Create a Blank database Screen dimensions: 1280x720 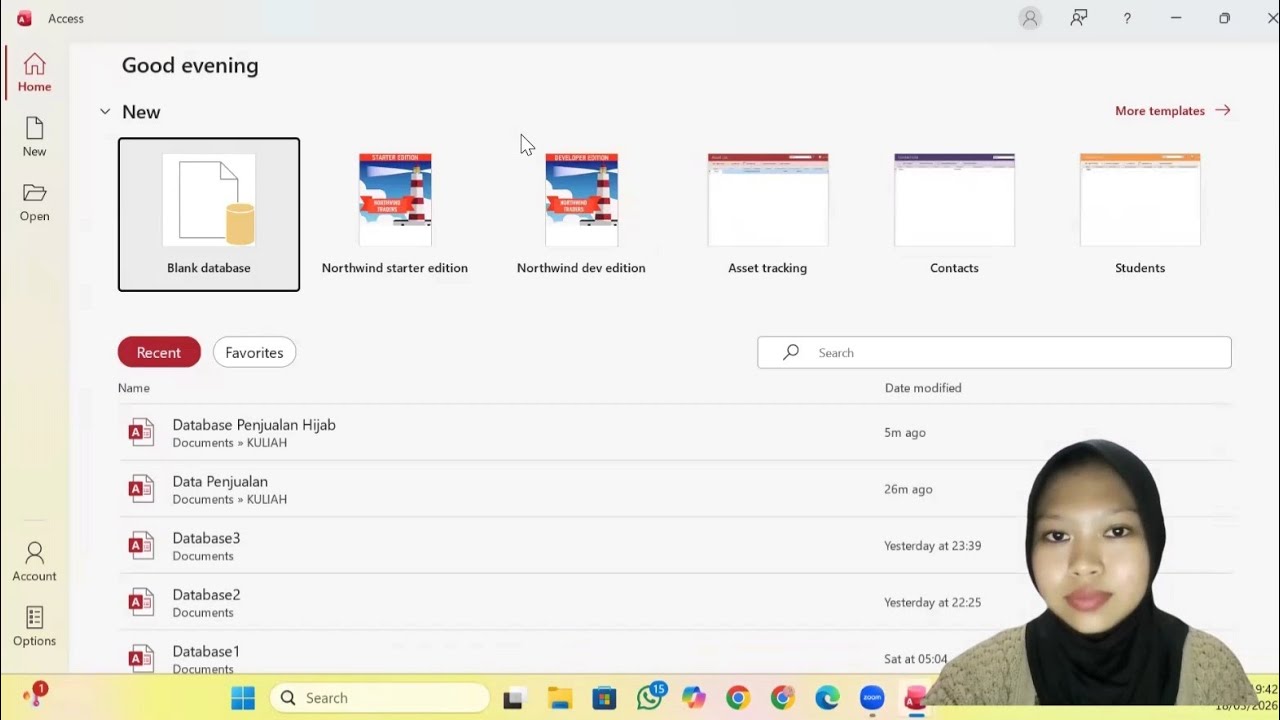pos(209,214)
